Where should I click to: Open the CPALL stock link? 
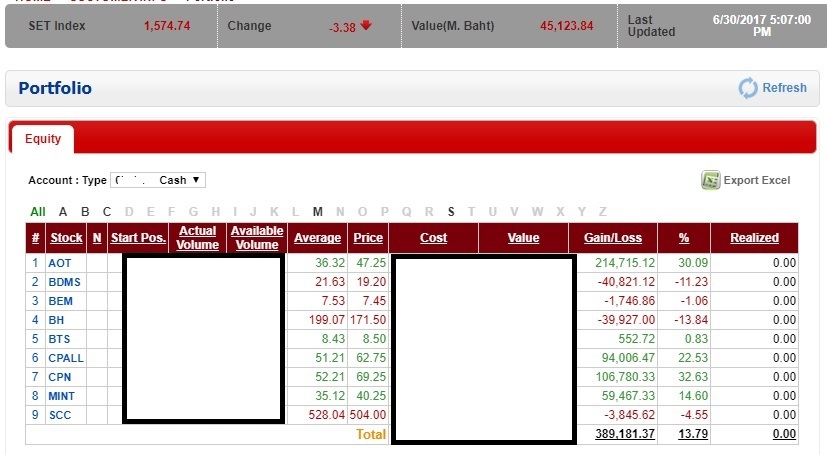66,358
